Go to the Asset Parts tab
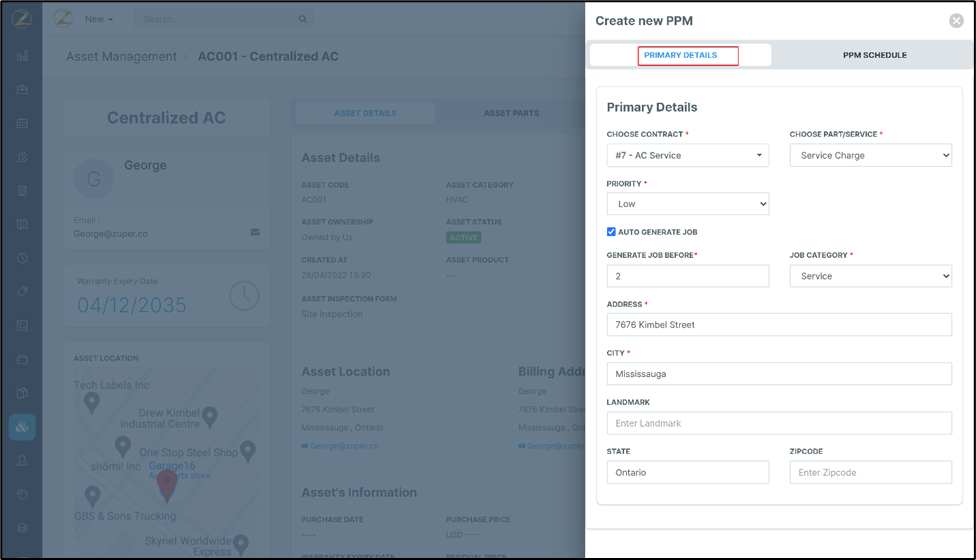976x560 pixels. click(511, 113)
